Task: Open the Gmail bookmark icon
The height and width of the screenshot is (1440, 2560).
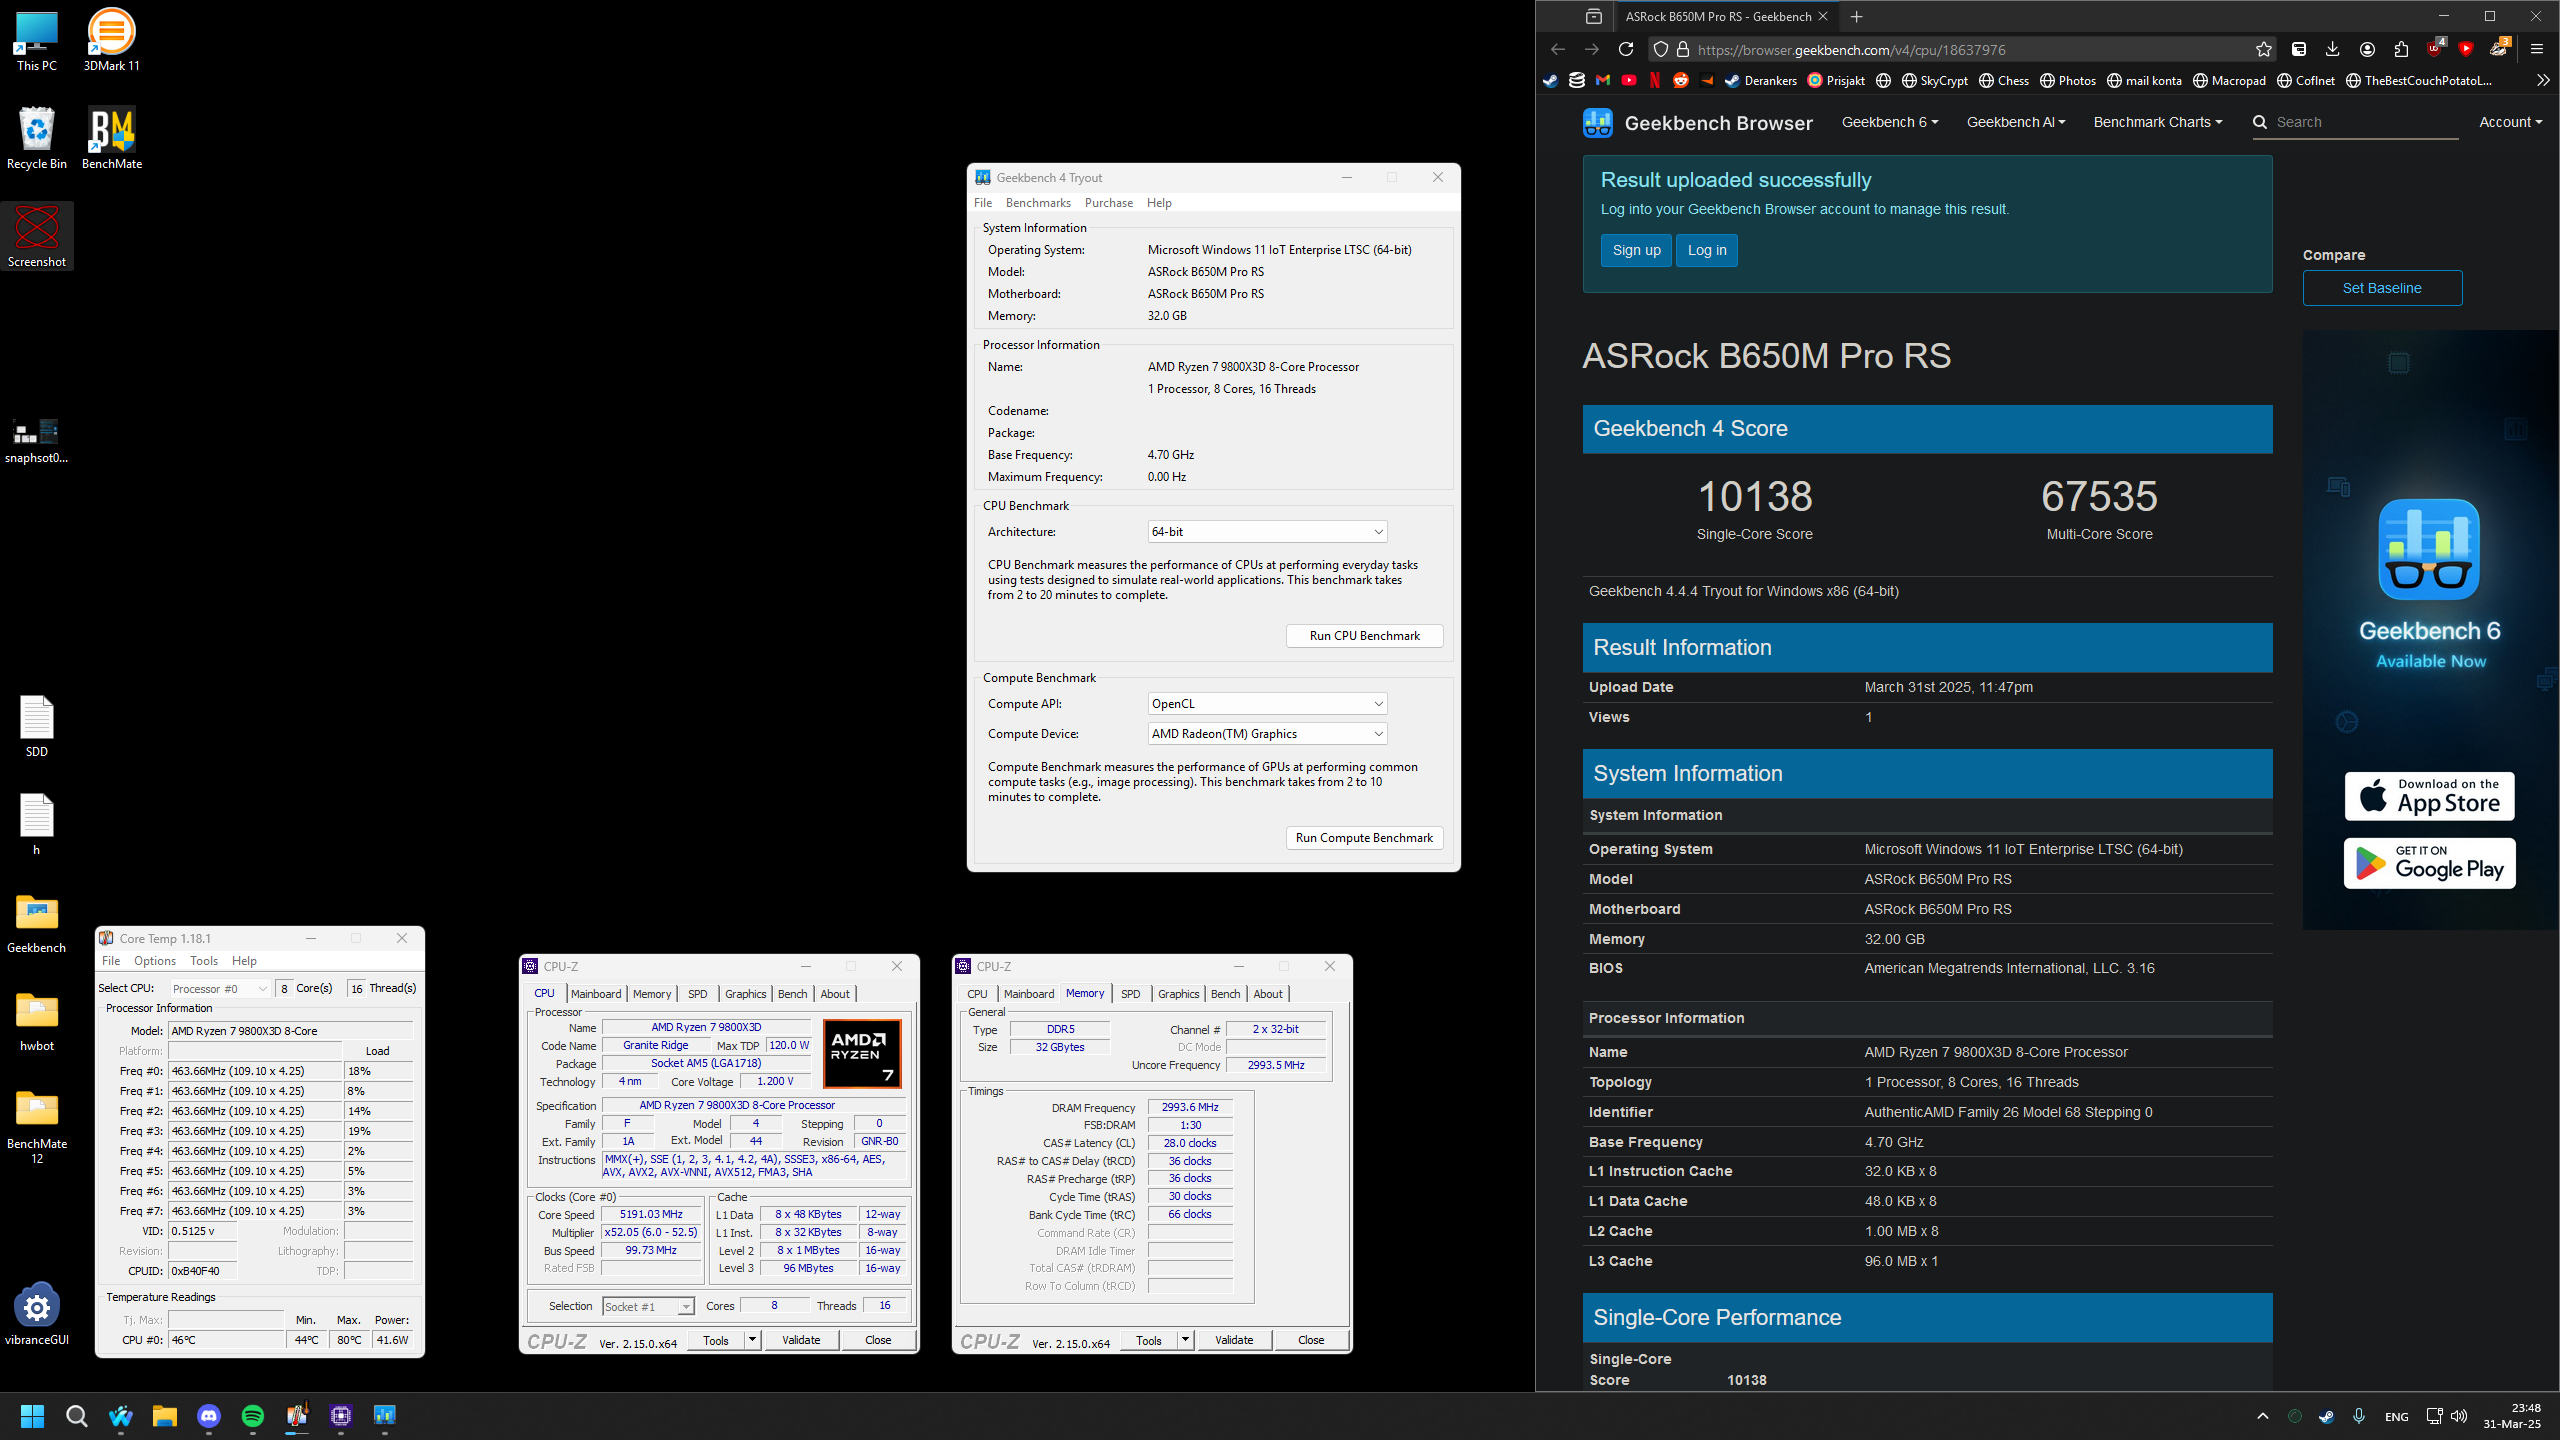Action: (1603, 80)
